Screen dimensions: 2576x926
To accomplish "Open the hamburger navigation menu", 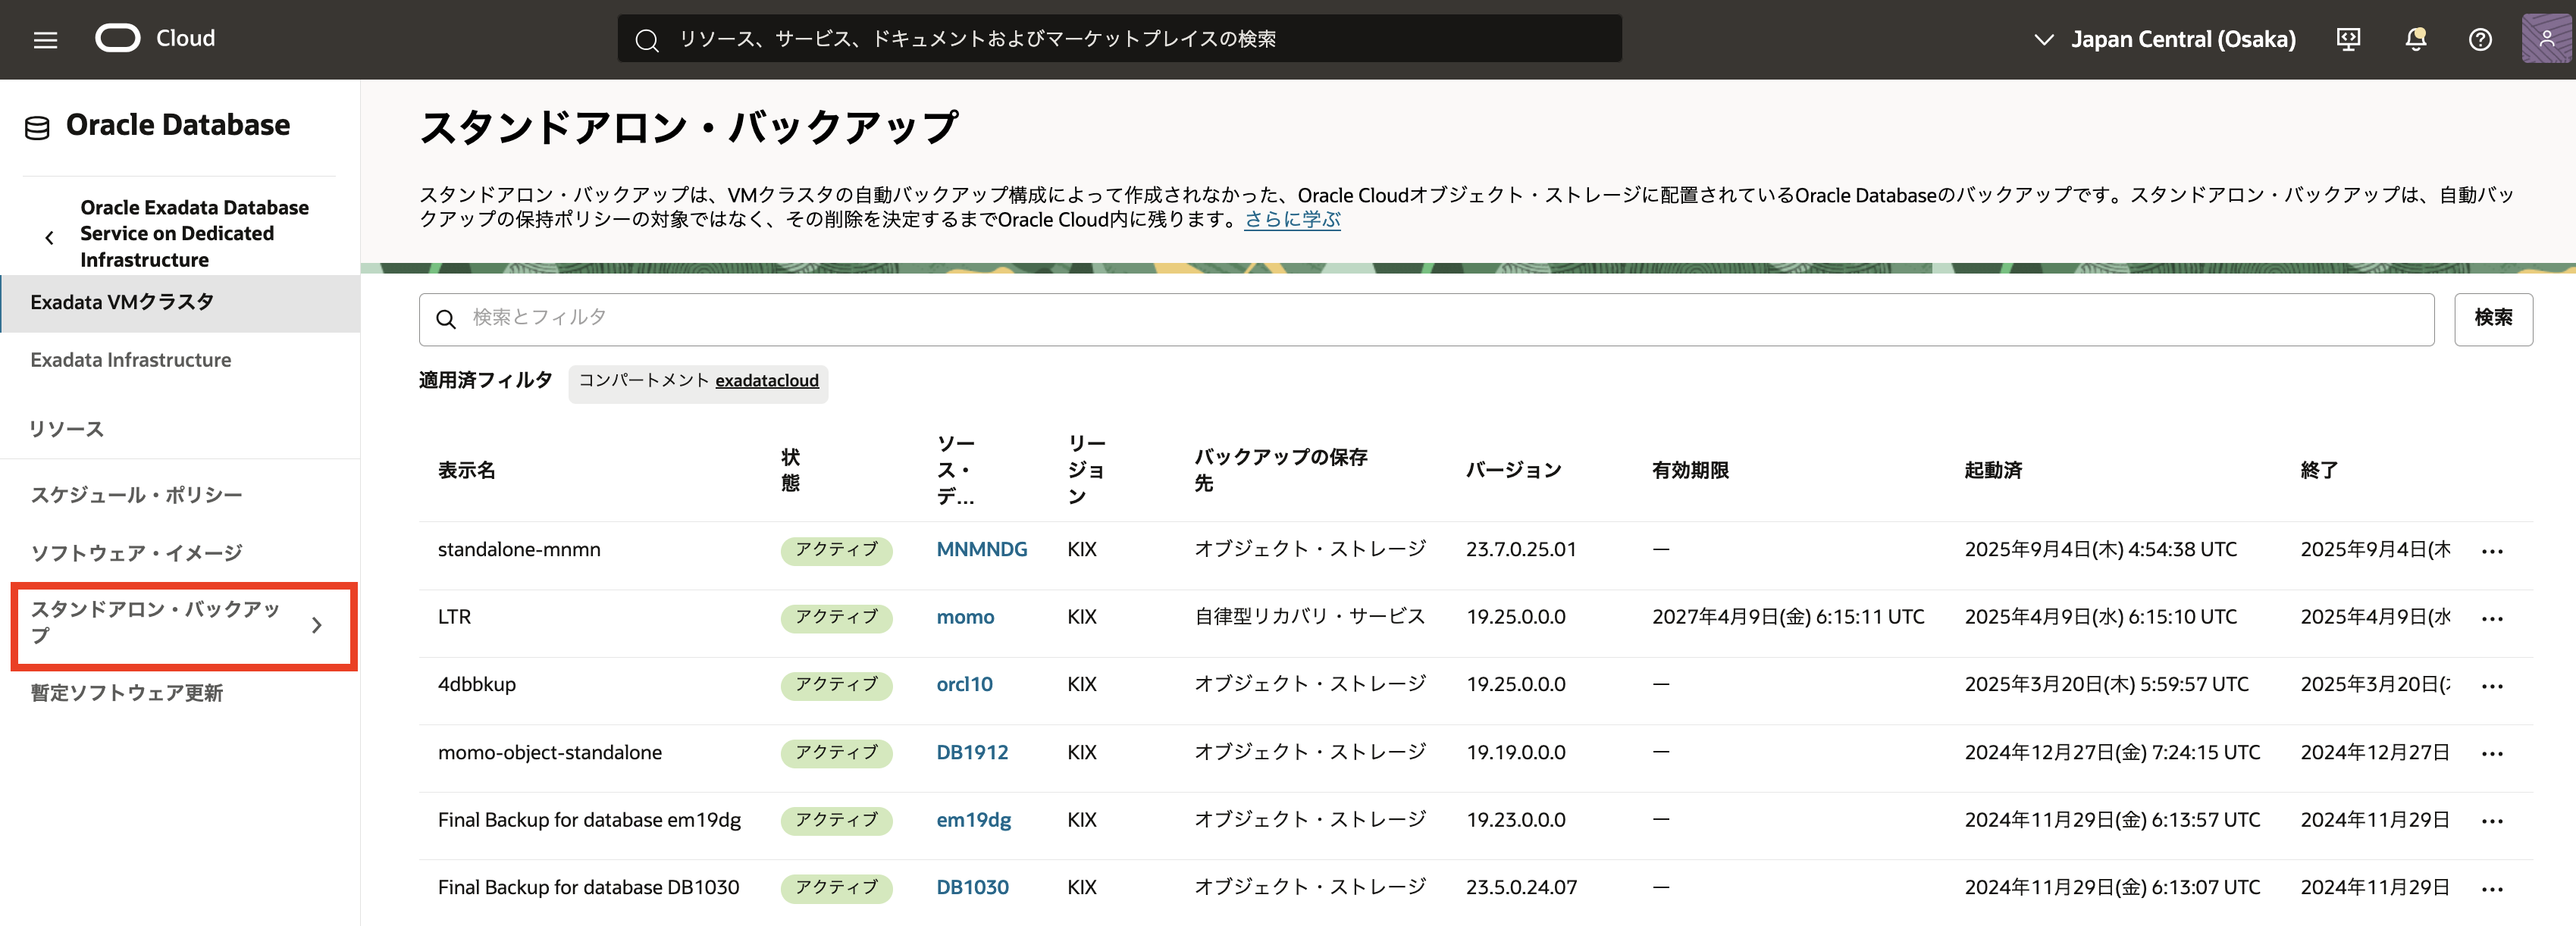I will pos(45,39).
